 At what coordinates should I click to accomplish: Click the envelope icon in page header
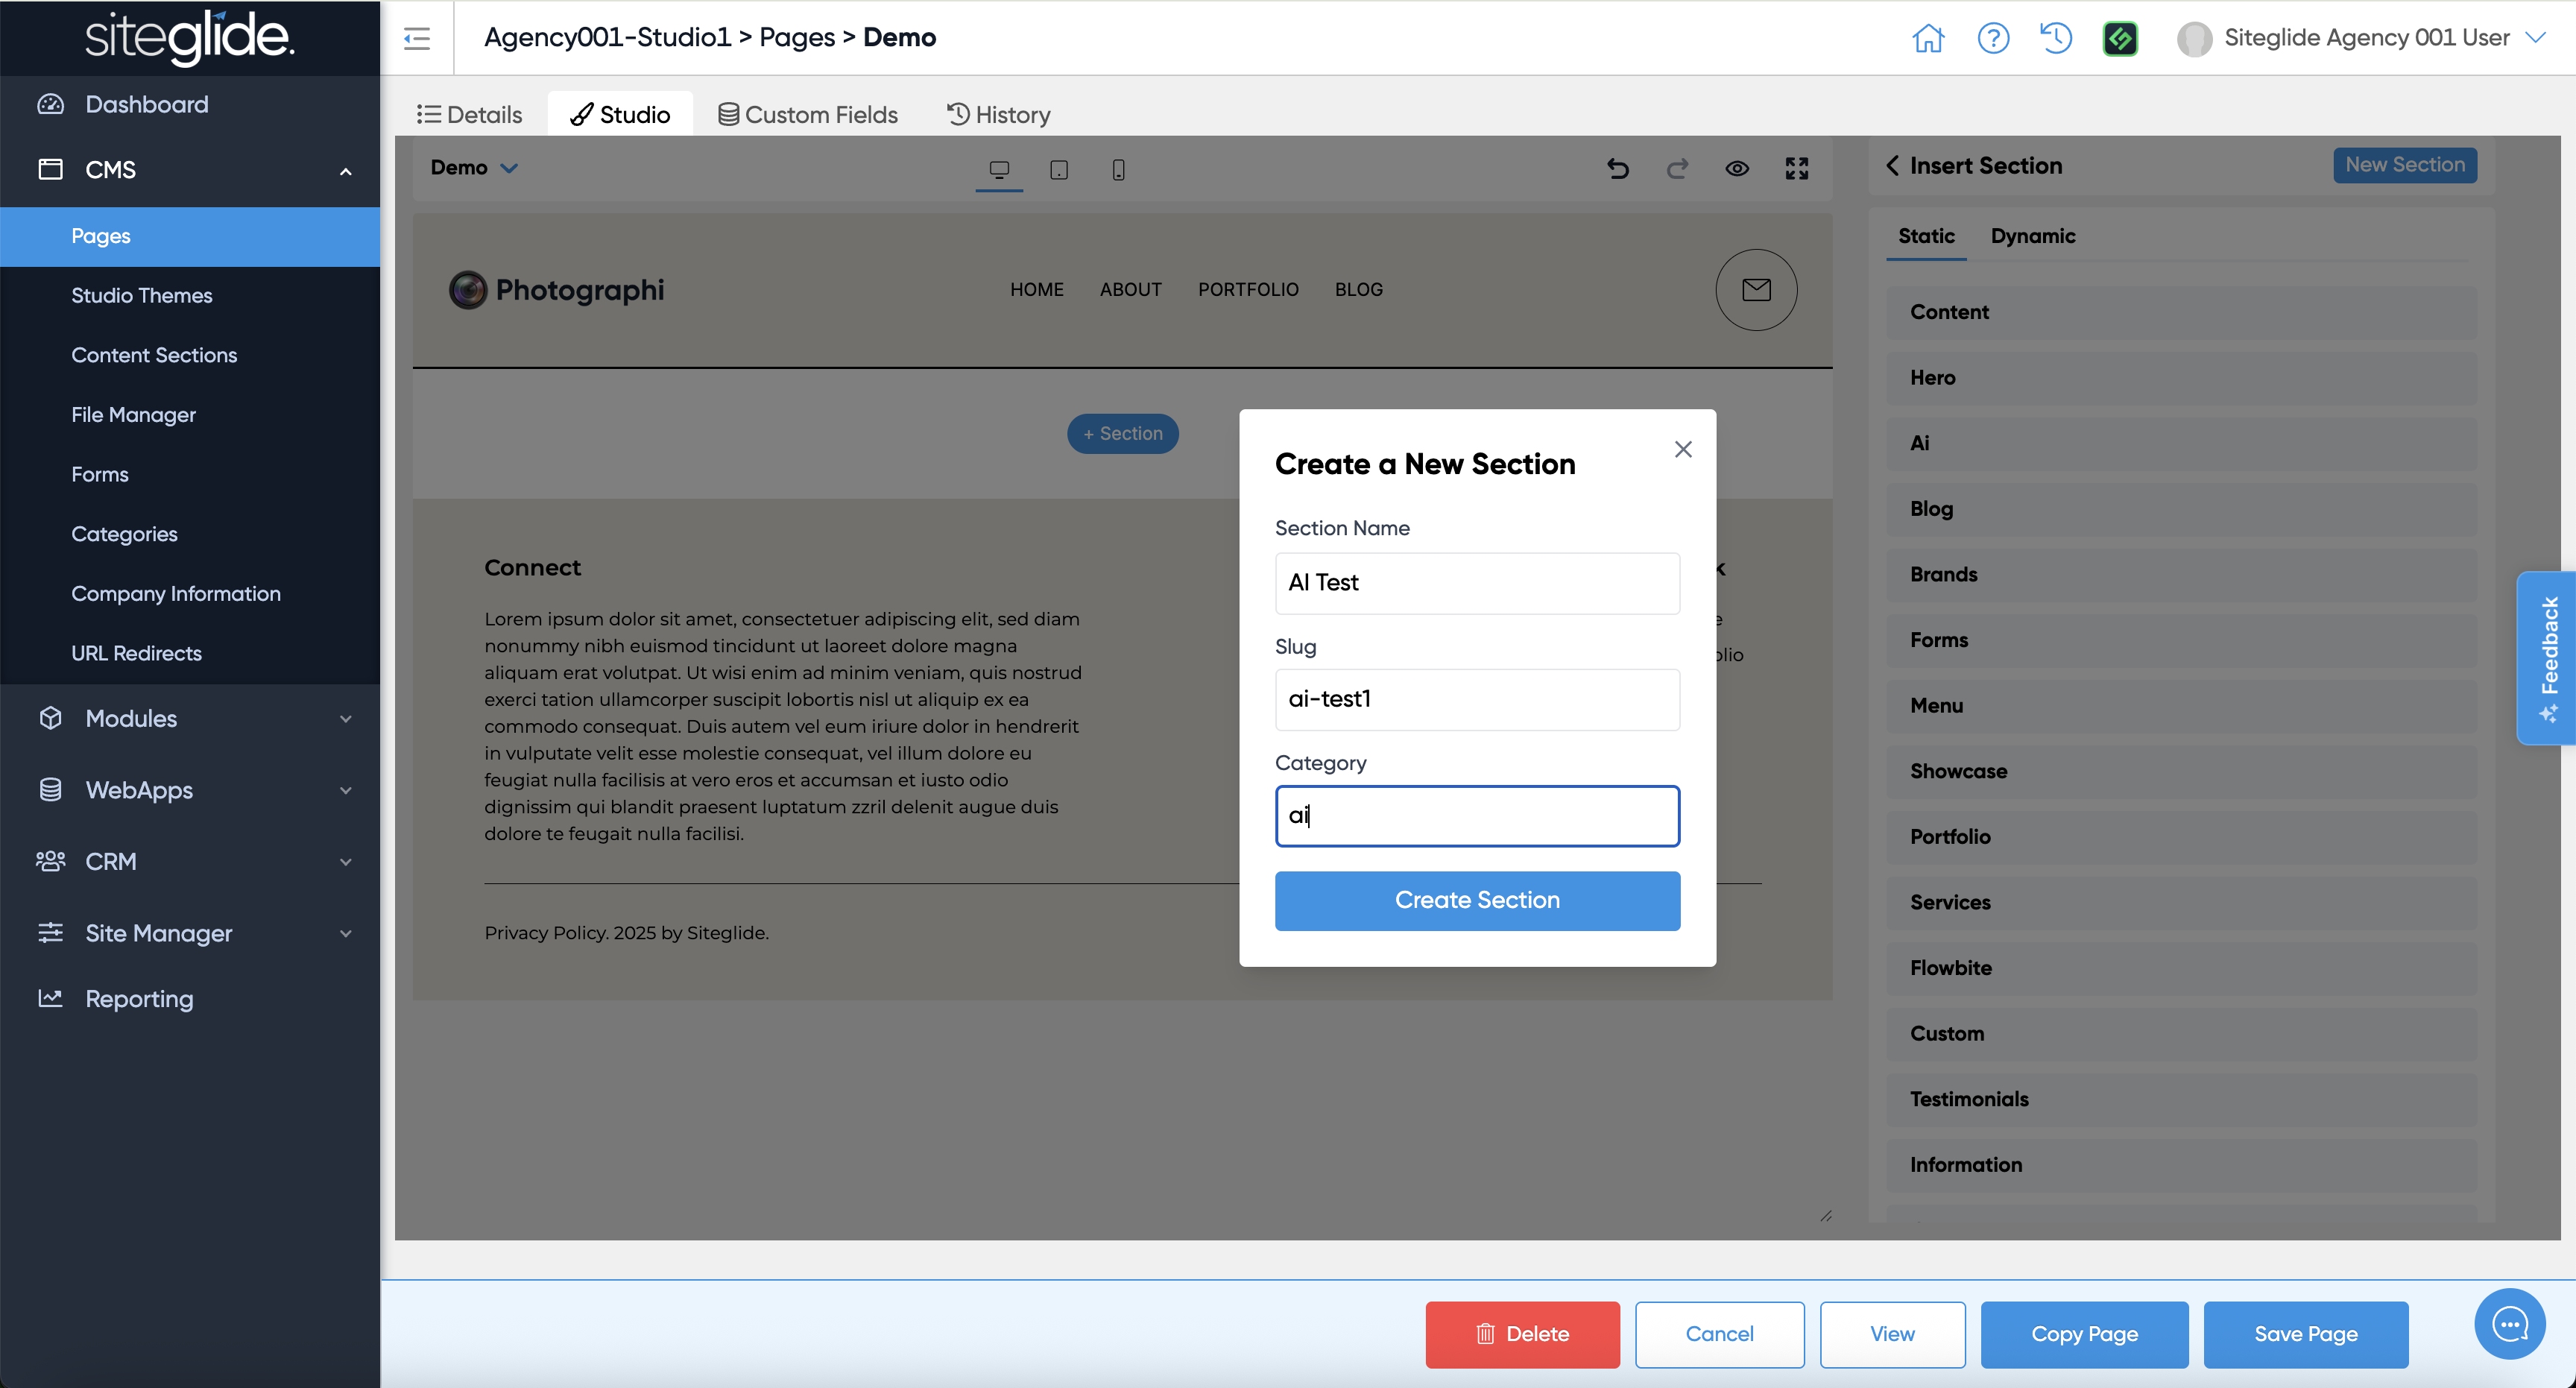1756,290
